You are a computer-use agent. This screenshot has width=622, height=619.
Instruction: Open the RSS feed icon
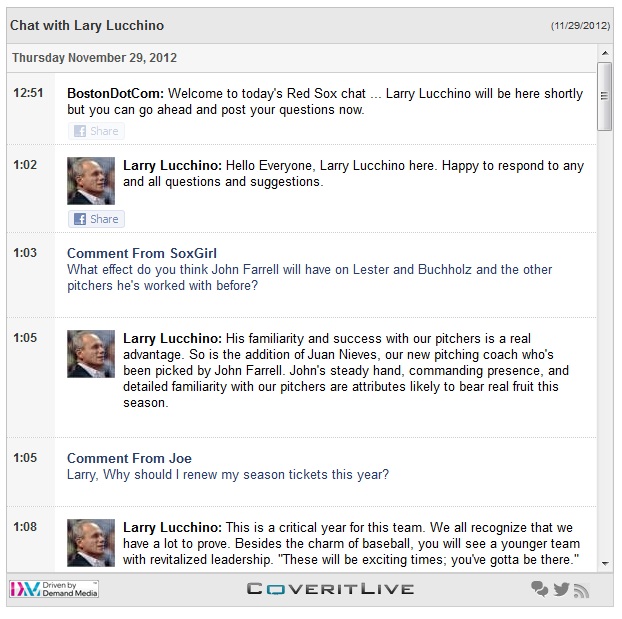tap(581, 590)
